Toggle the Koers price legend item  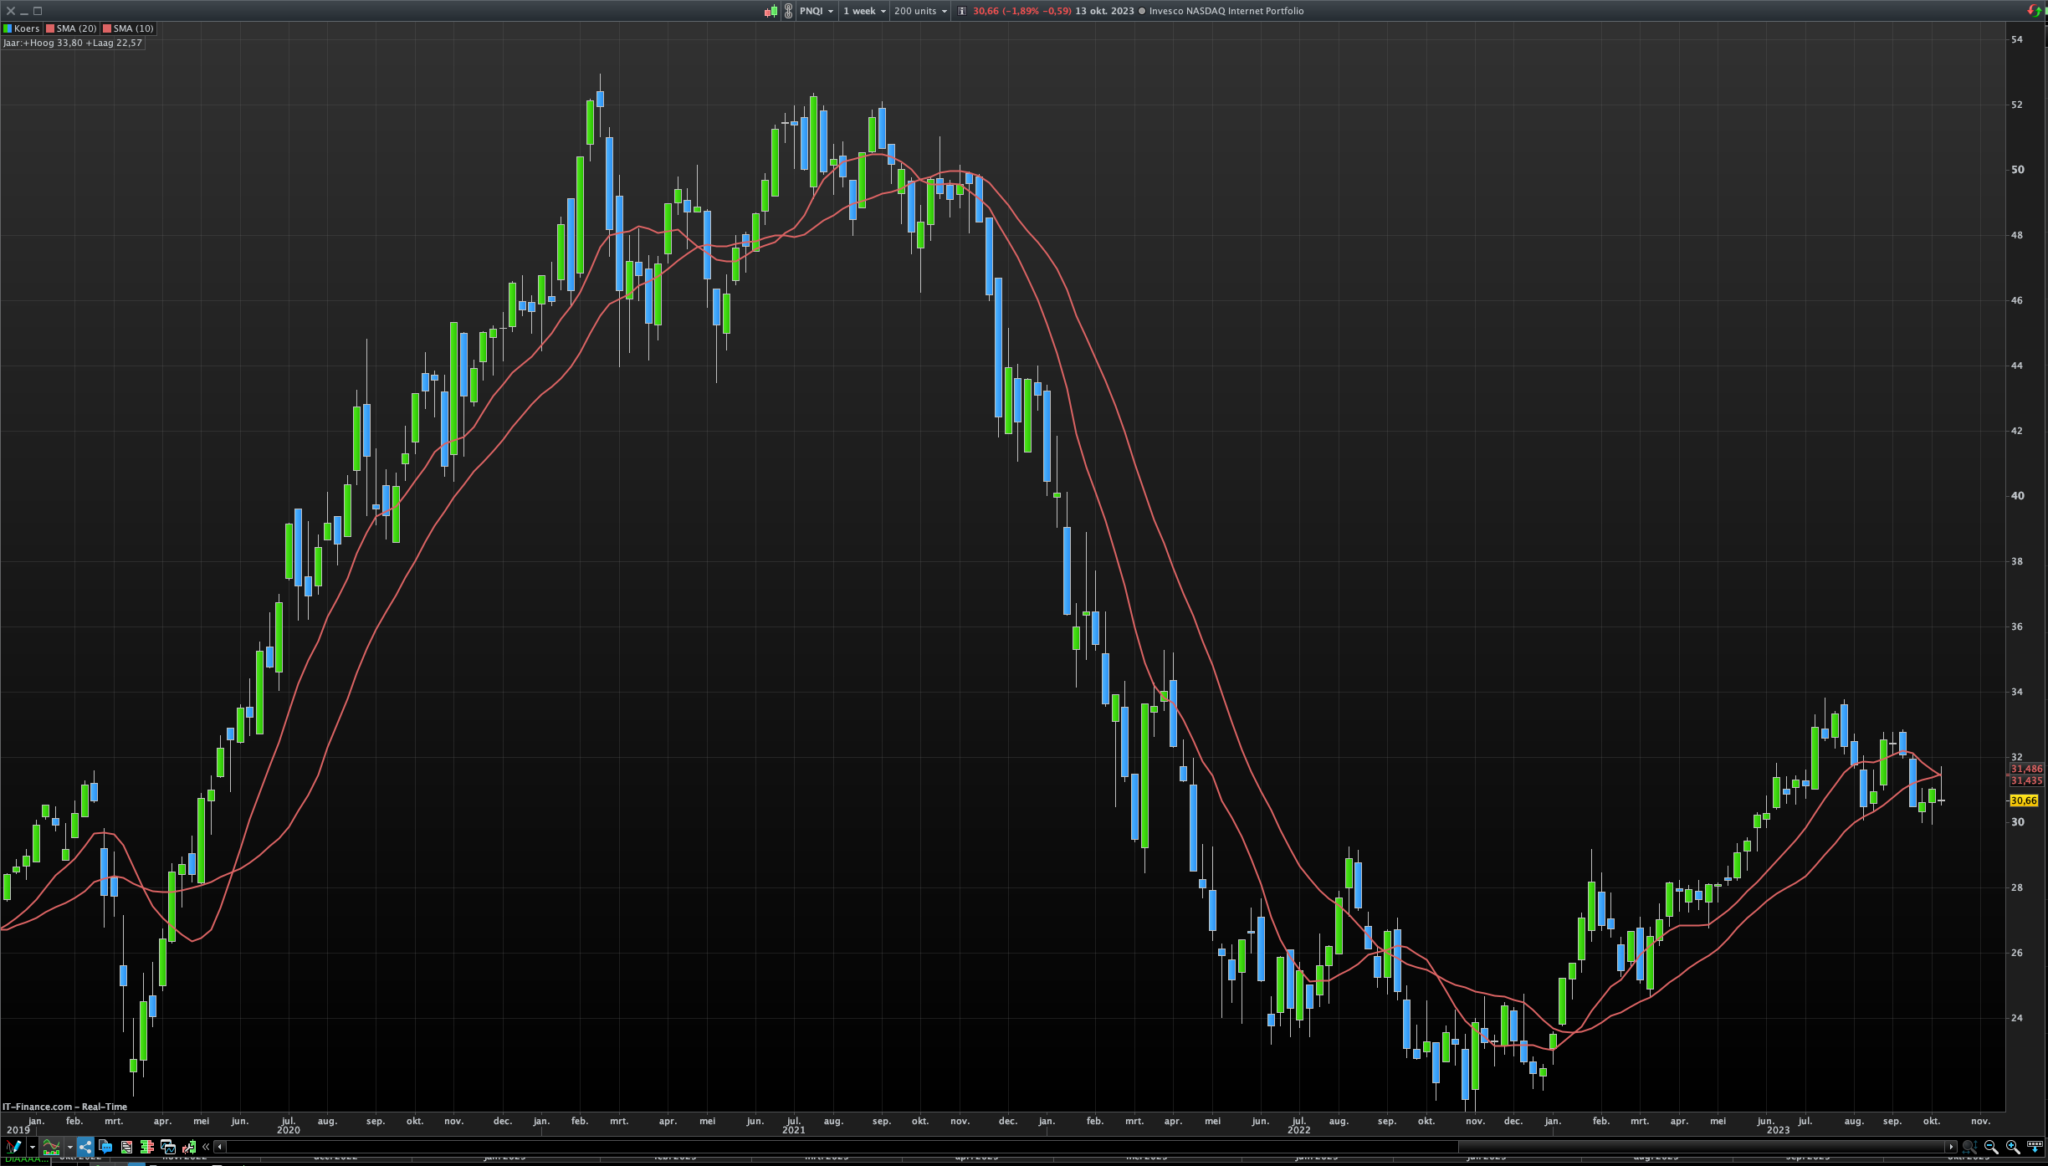tap(21, 28)
